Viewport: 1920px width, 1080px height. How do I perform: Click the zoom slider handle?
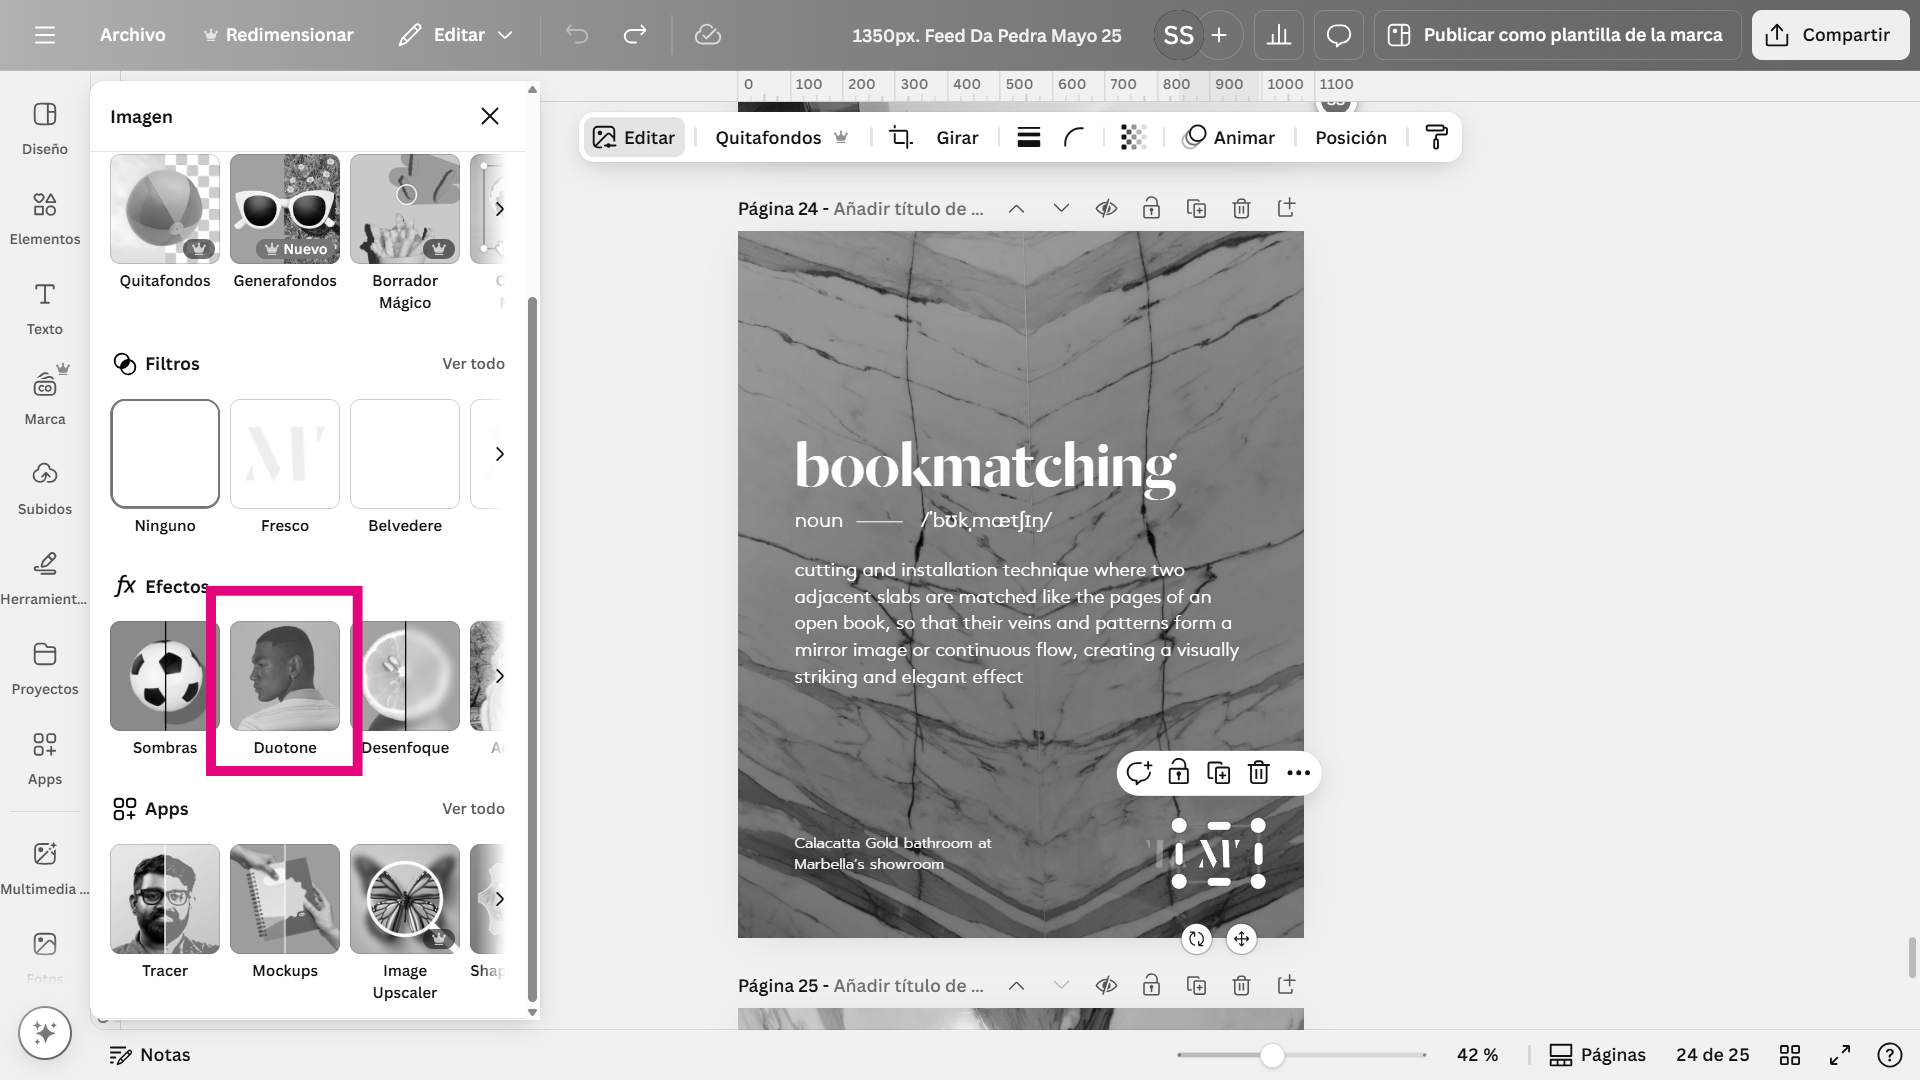pyautogui.click(x=1272, y=1055)
